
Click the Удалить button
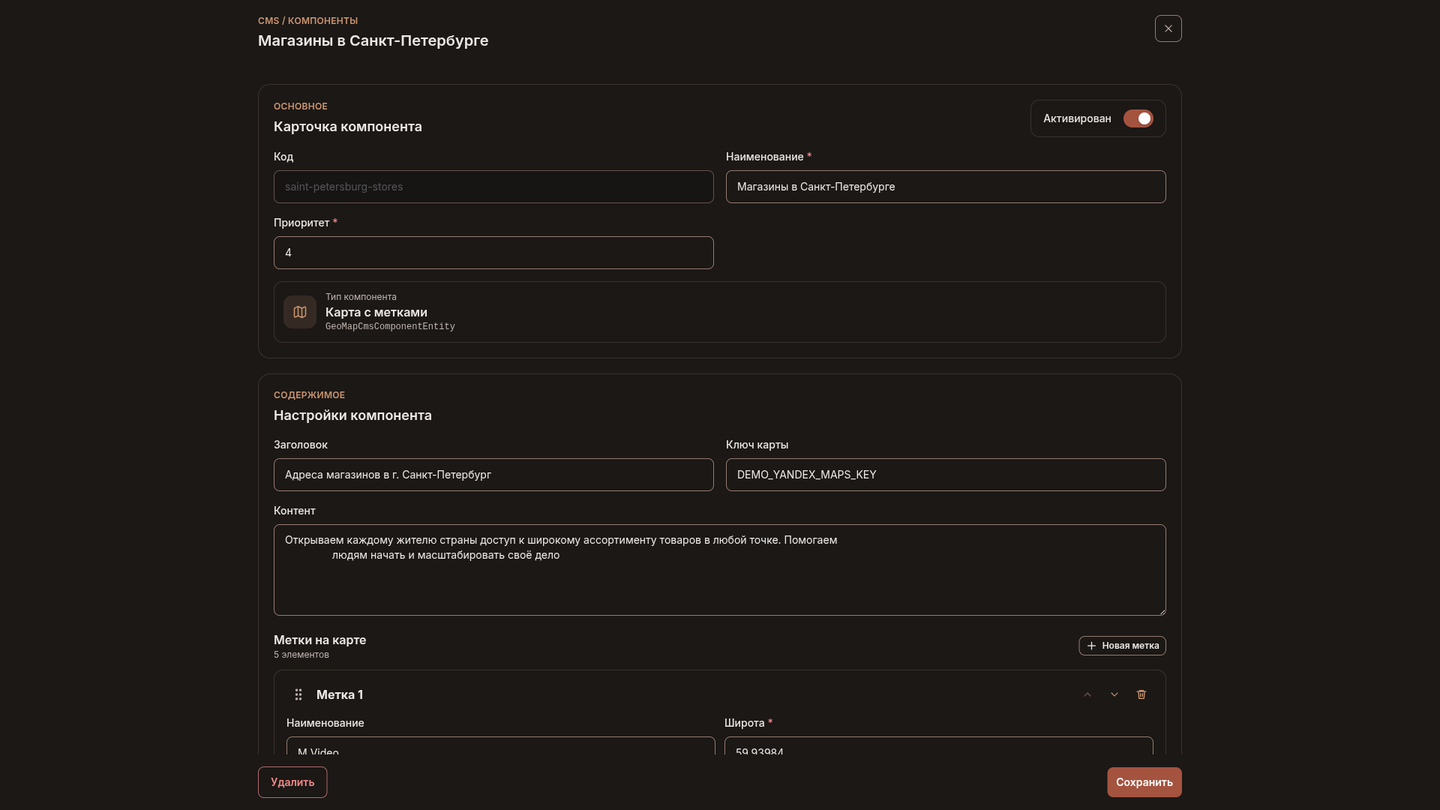coord(292,782)
